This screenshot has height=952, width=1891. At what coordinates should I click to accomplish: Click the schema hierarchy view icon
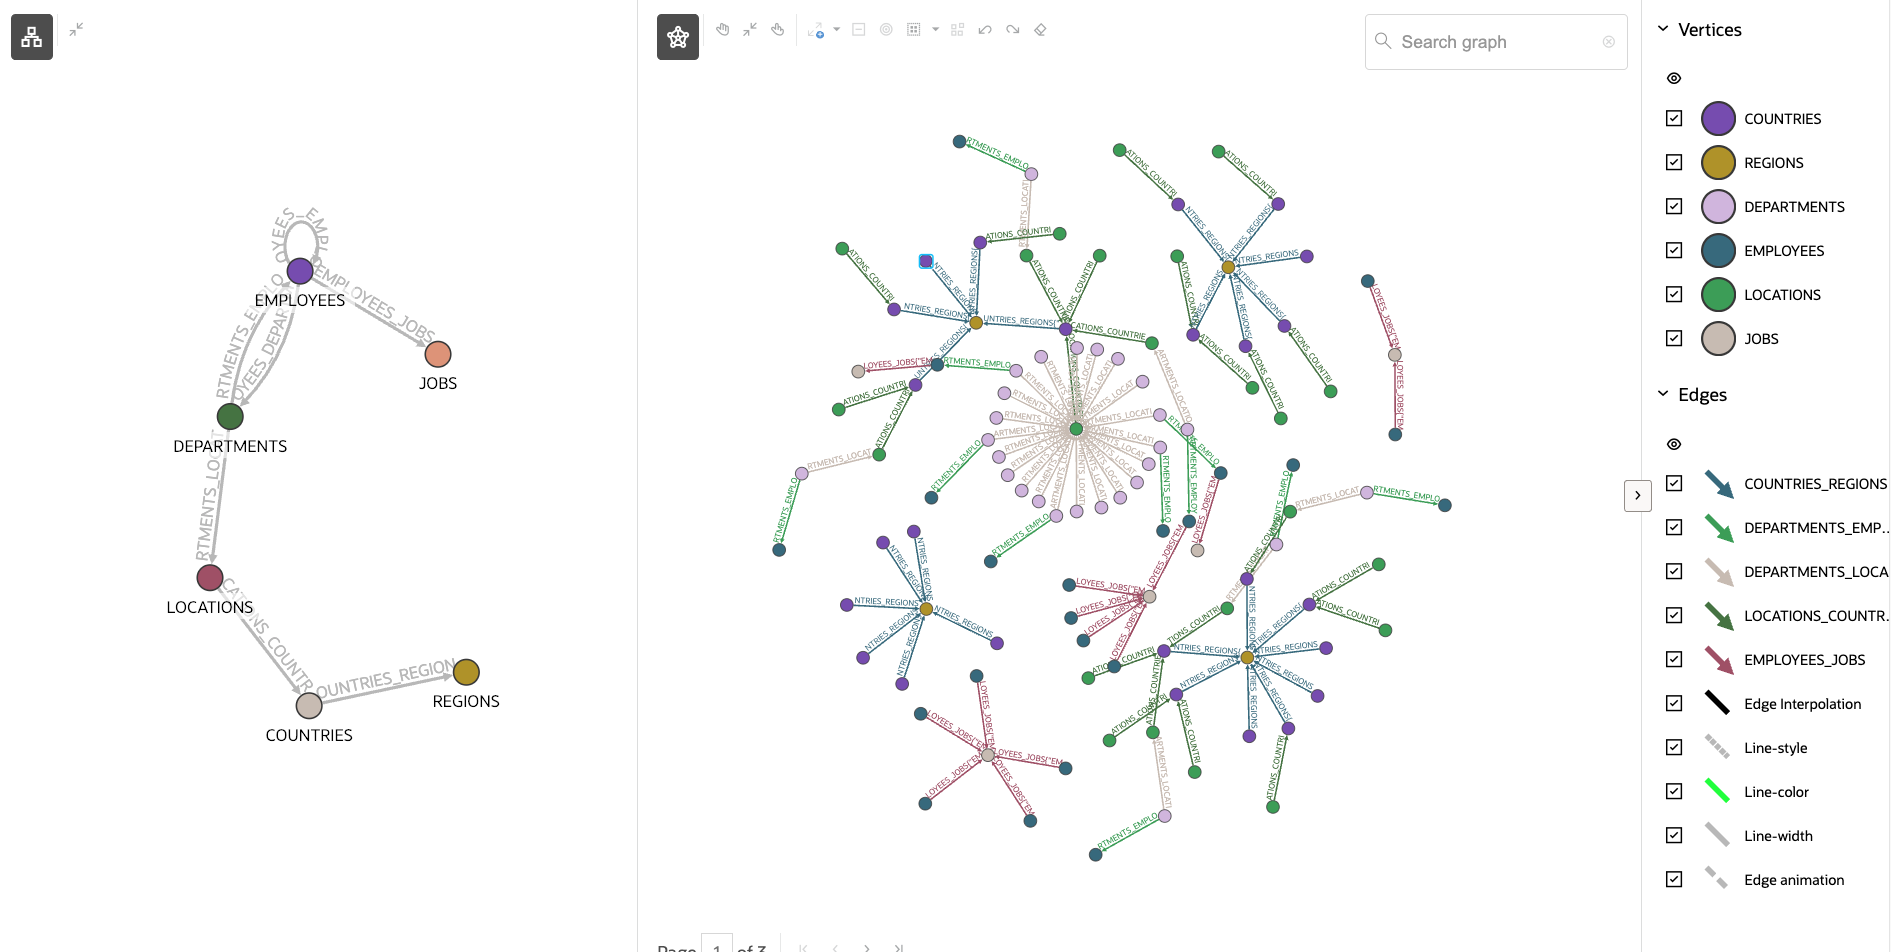point(32,37)
